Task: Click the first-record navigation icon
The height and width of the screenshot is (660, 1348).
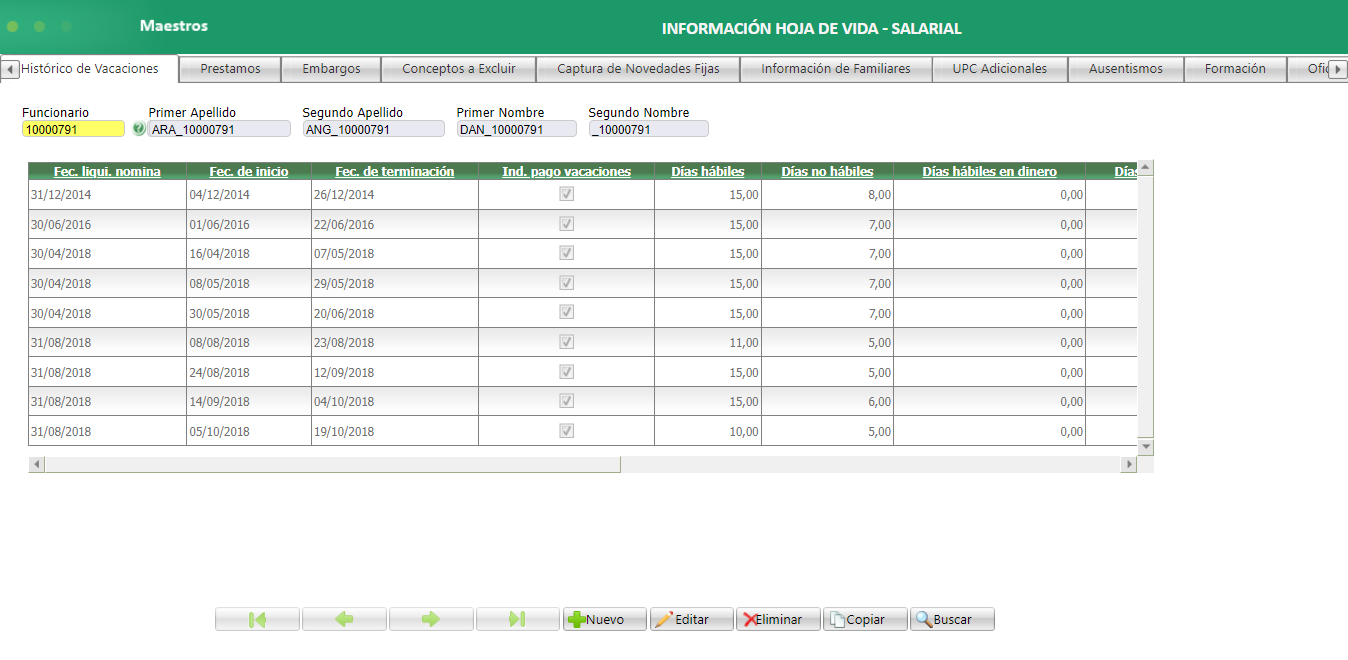Action: click(x=256, y=618)
